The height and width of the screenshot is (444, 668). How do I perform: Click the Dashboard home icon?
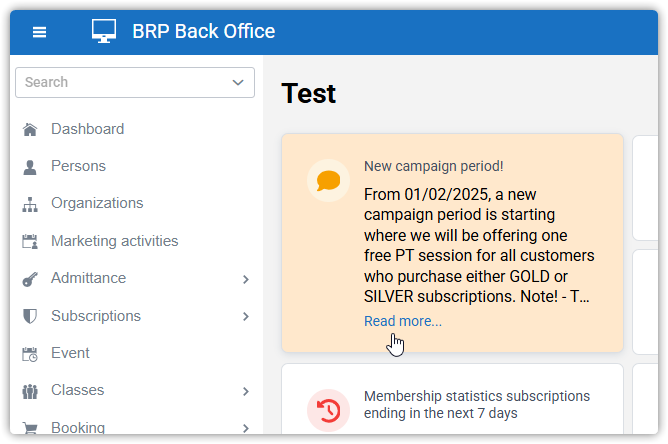pyautogui.click(x=30, y=129)
